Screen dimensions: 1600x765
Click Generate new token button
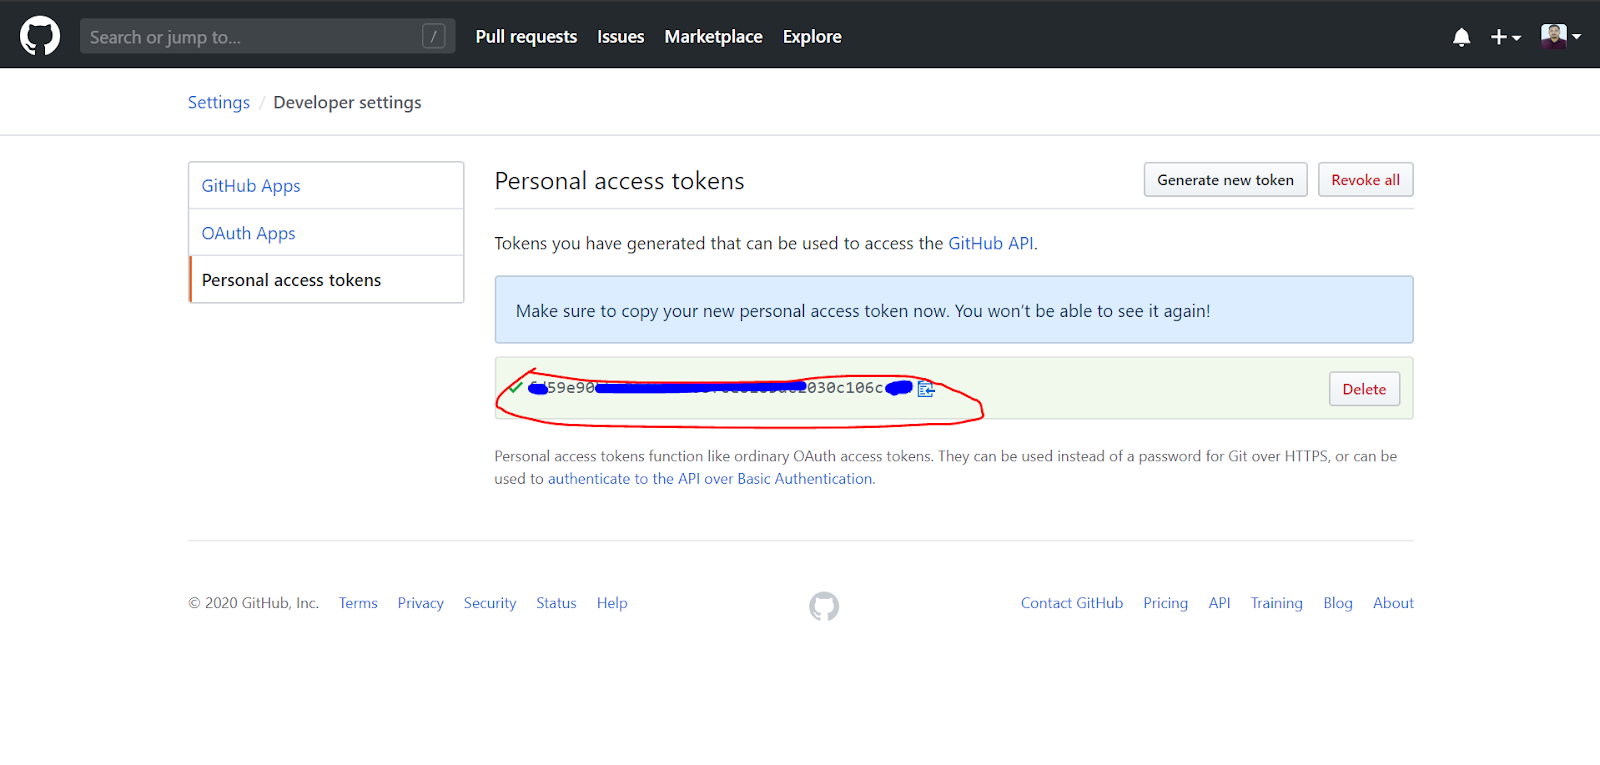1225,180
